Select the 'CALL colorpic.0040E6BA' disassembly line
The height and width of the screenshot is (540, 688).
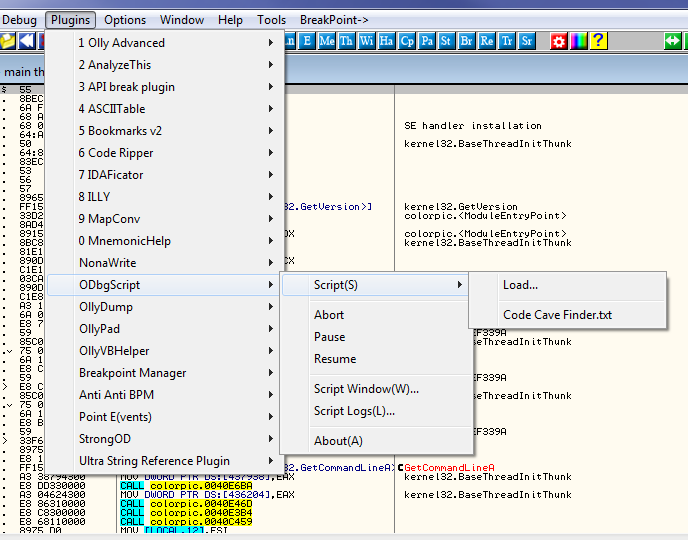pyautogui.click(x=186, y=486)
